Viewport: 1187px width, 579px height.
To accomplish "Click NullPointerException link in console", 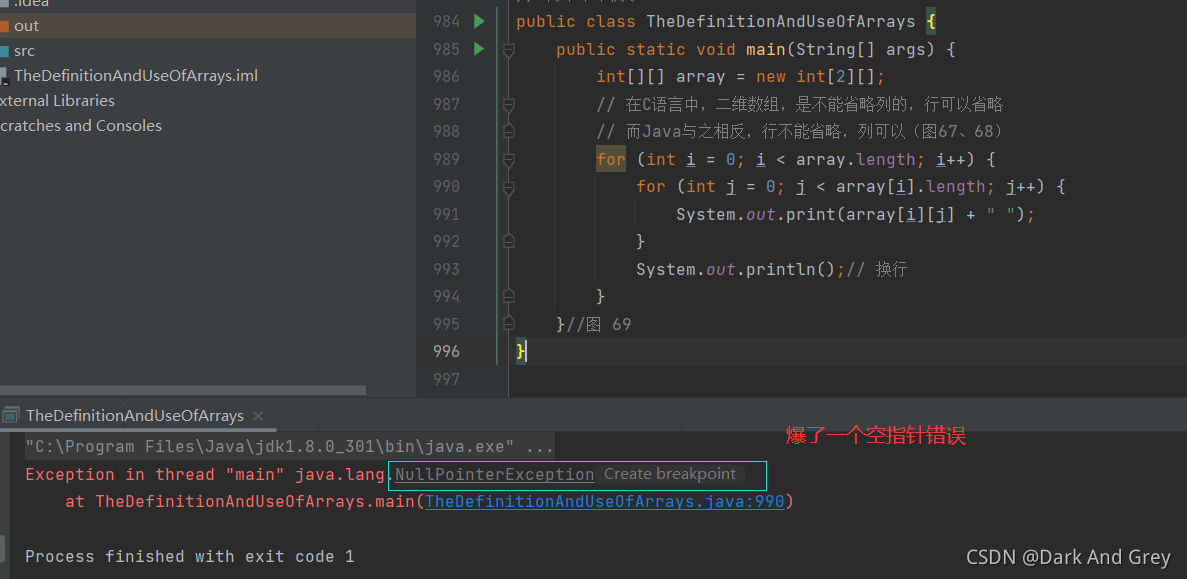I will click(x=494, y=475).
